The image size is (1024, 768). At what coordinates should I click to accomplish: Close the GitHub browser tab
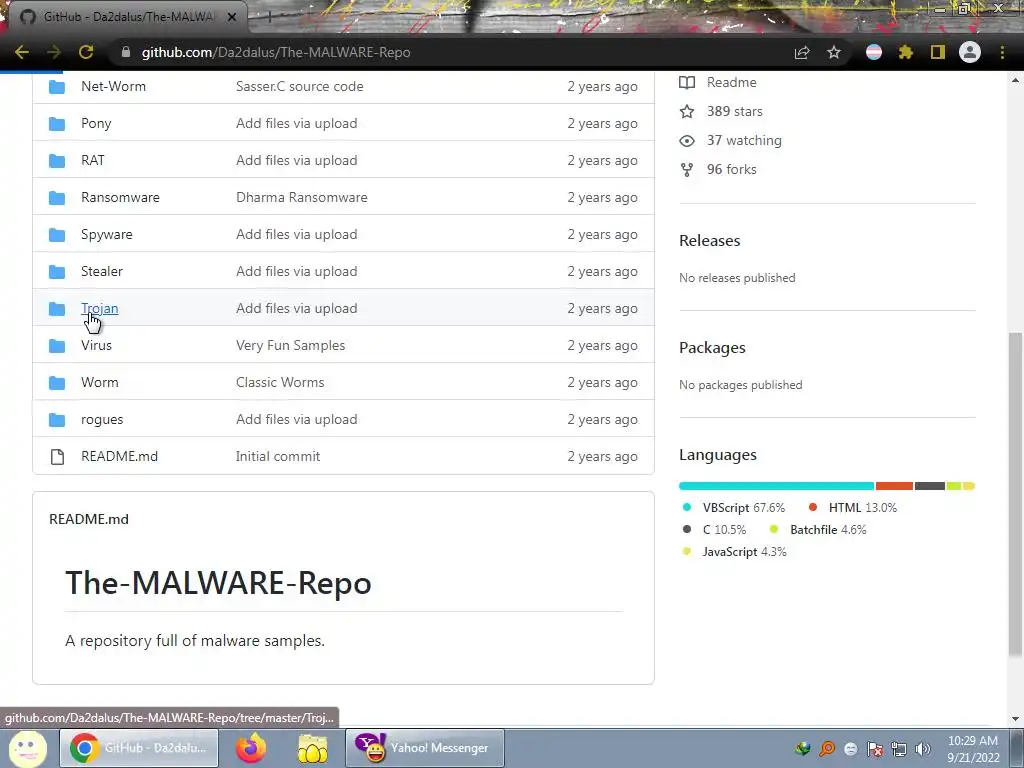pos(232,17)
